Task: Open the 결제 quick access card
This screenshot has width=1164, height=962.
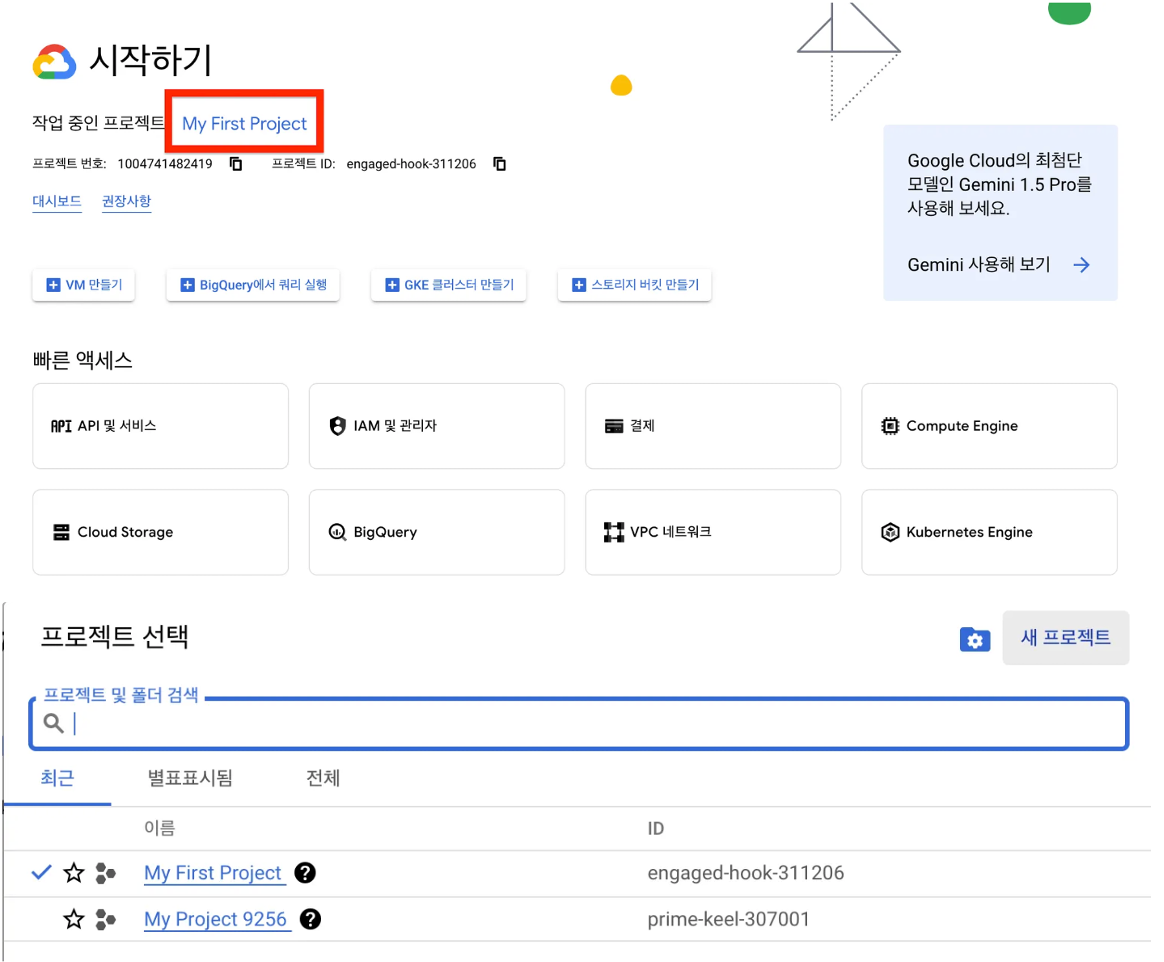Action: [x=713, y=426]
